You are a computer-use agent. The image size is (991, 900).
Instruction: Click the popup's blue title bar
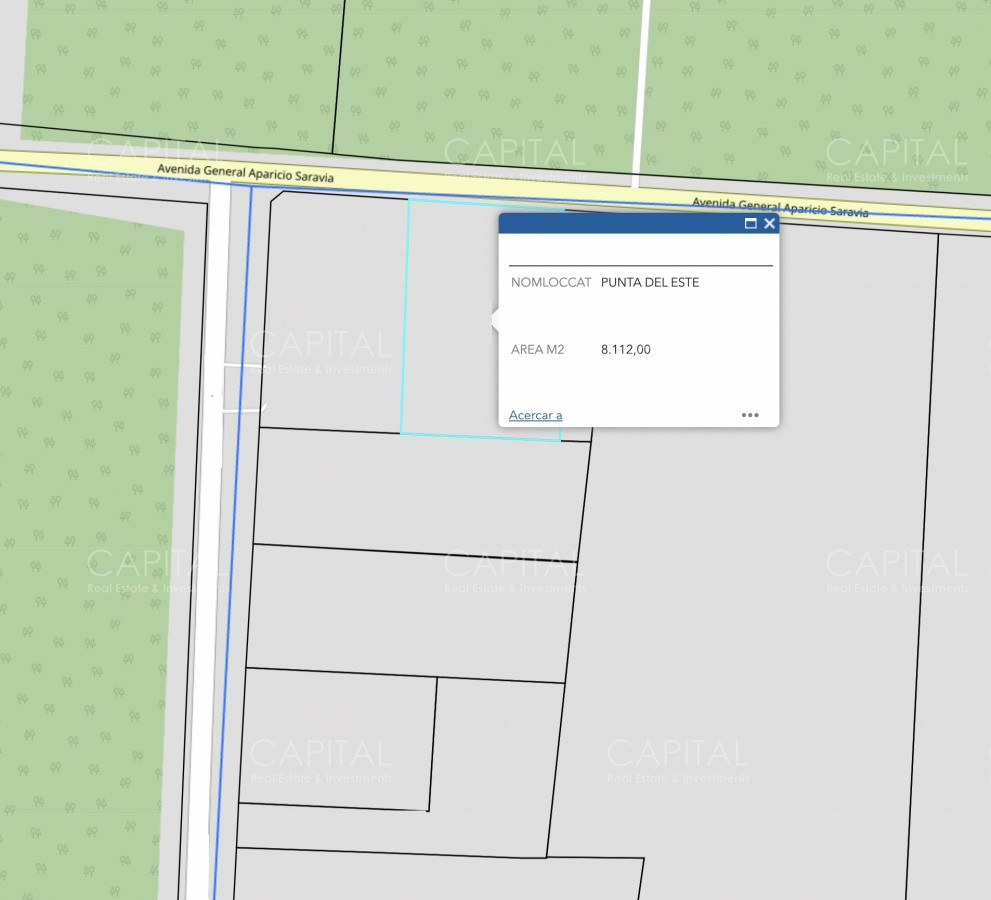coord(620,224)
